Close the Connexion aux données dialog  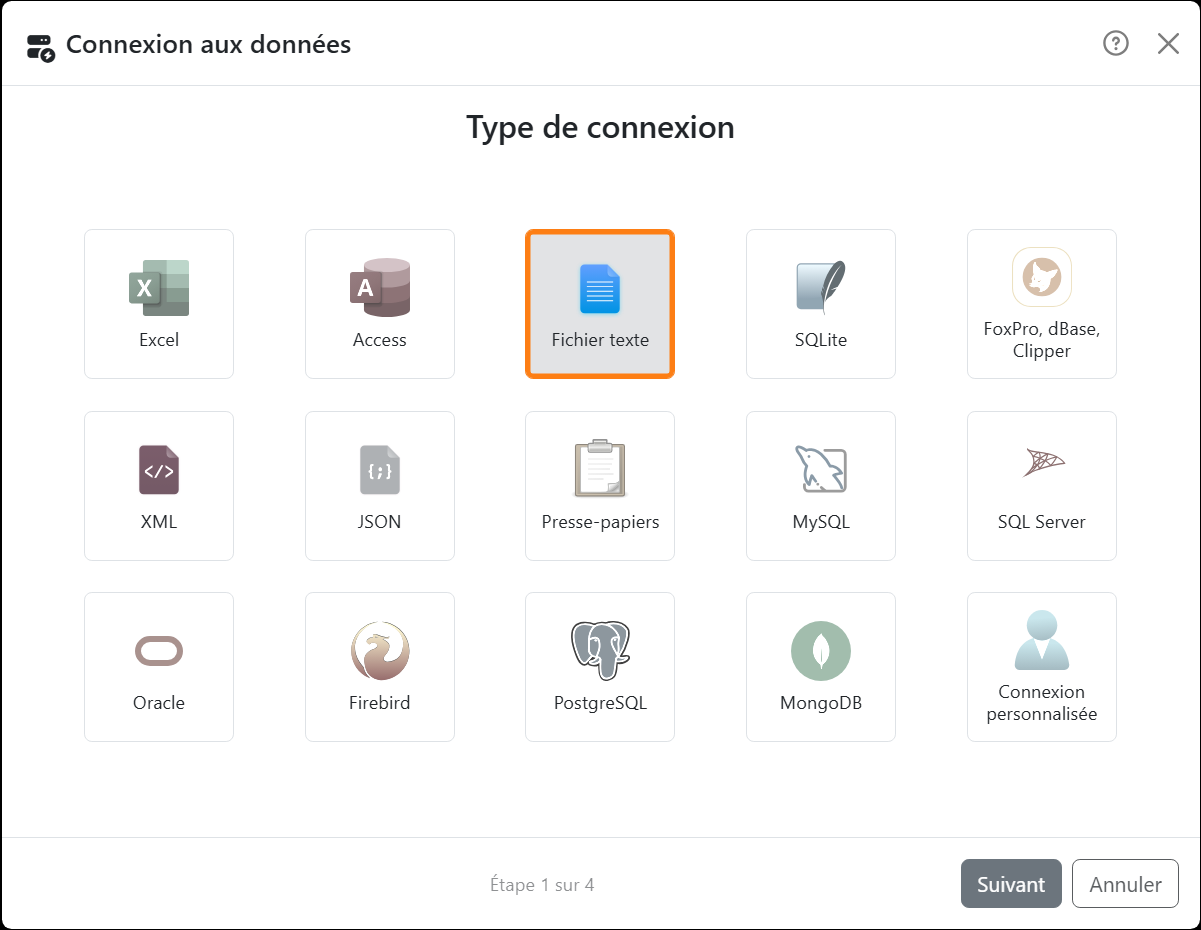[1168, 43]
